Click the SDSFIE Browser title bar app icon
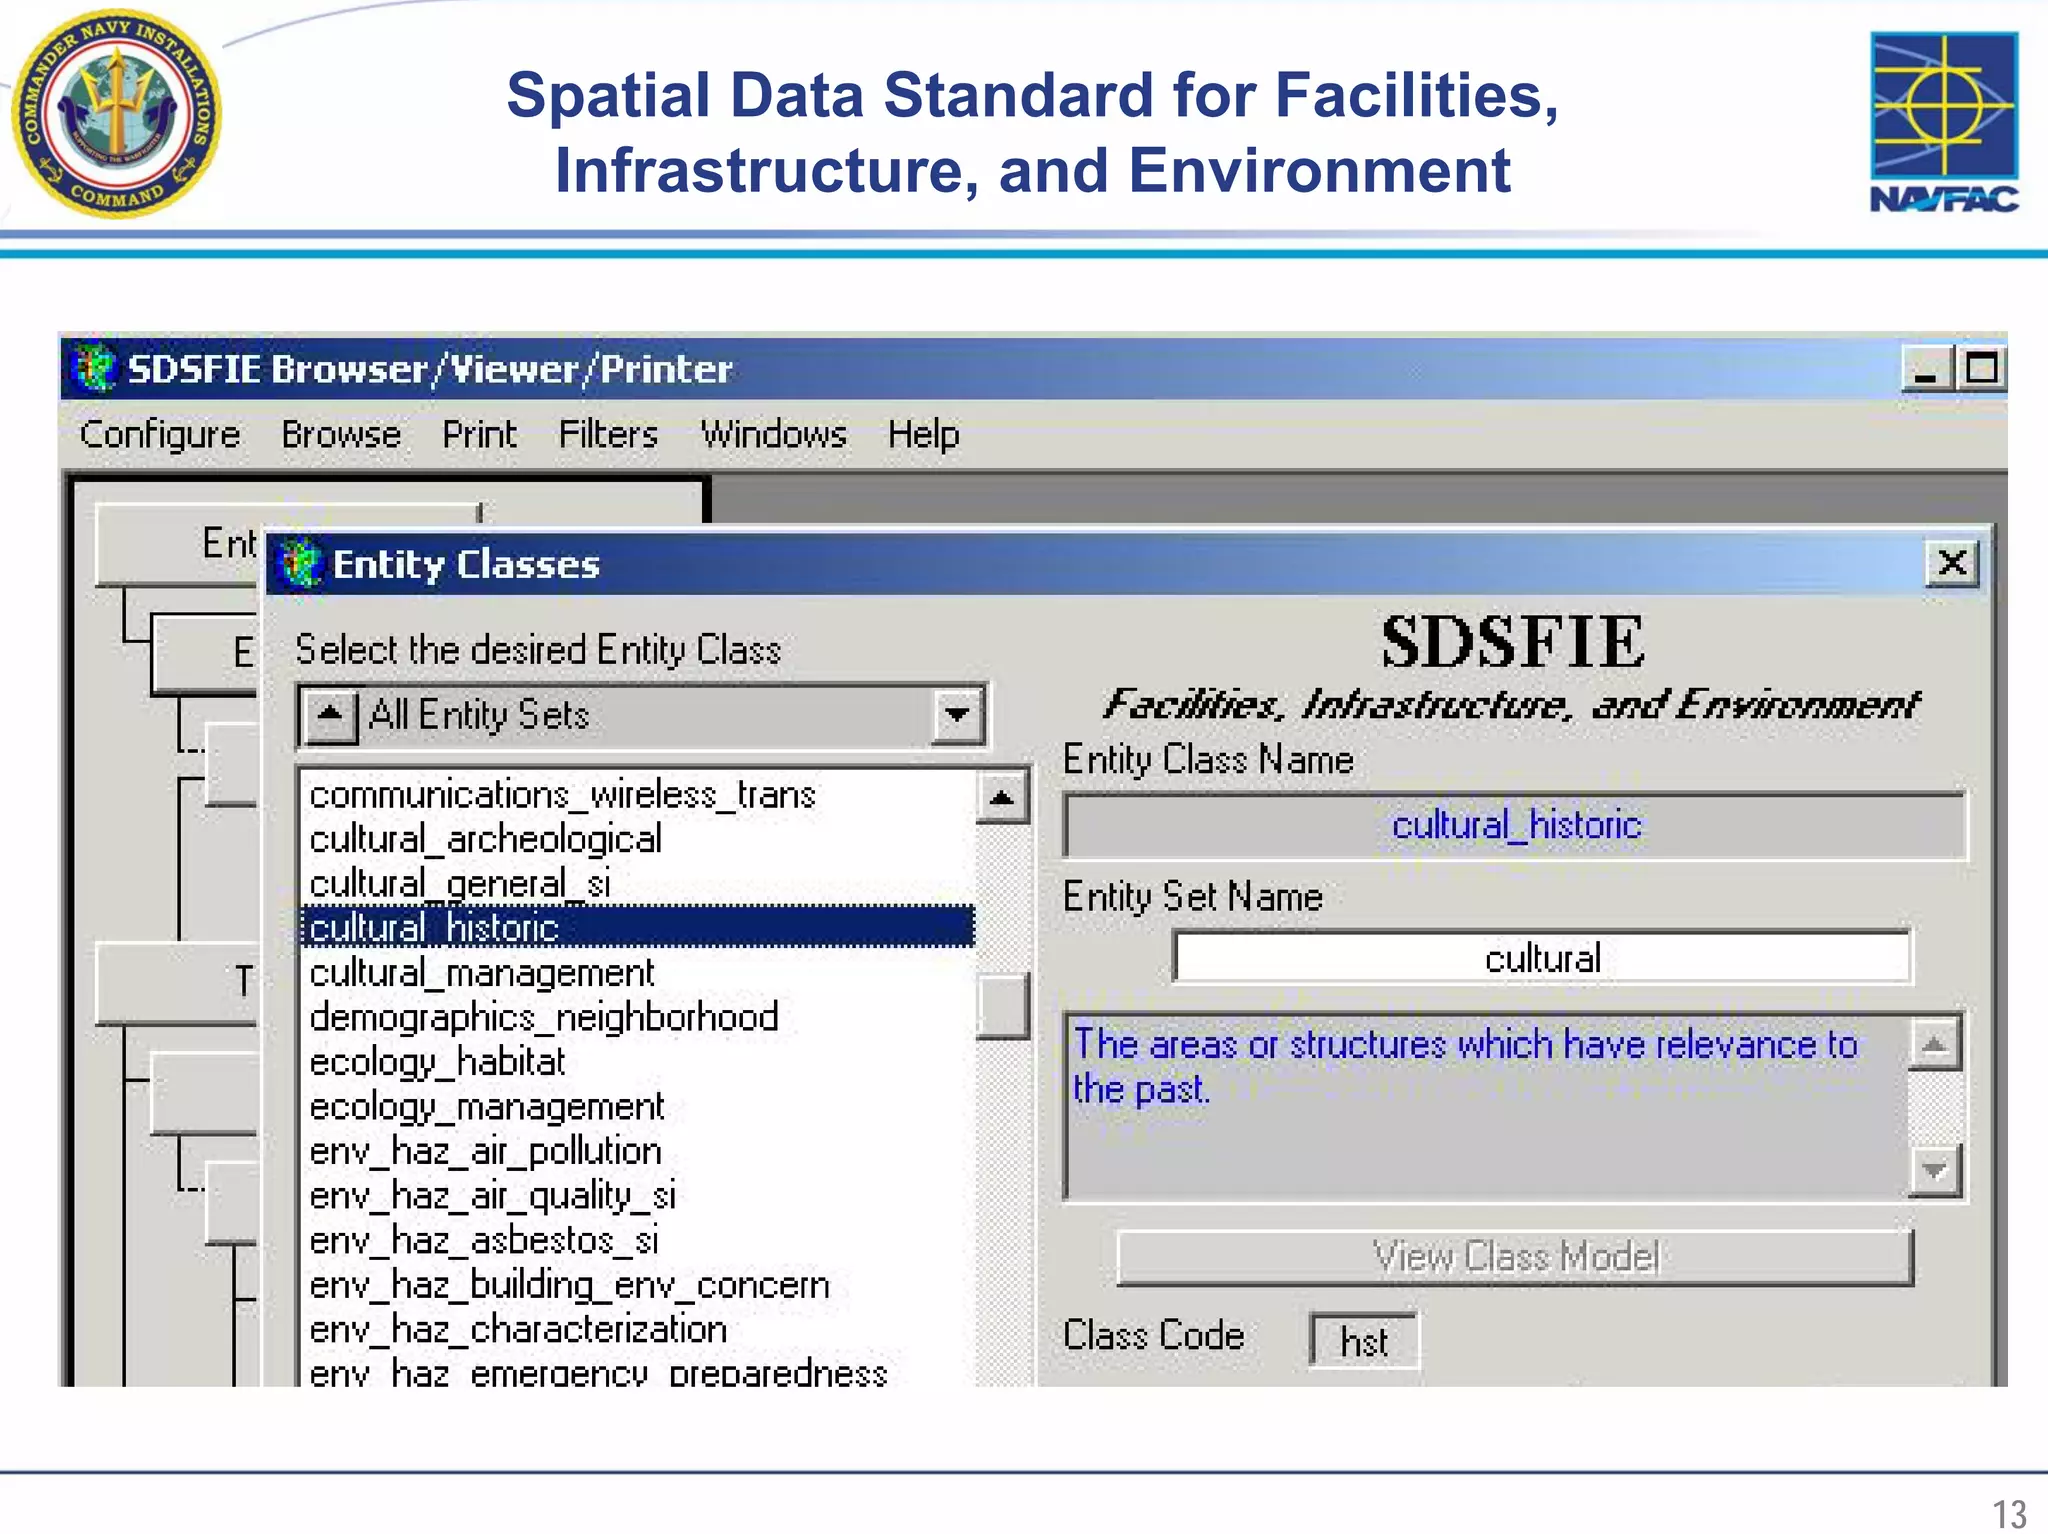 coord(95,368)
